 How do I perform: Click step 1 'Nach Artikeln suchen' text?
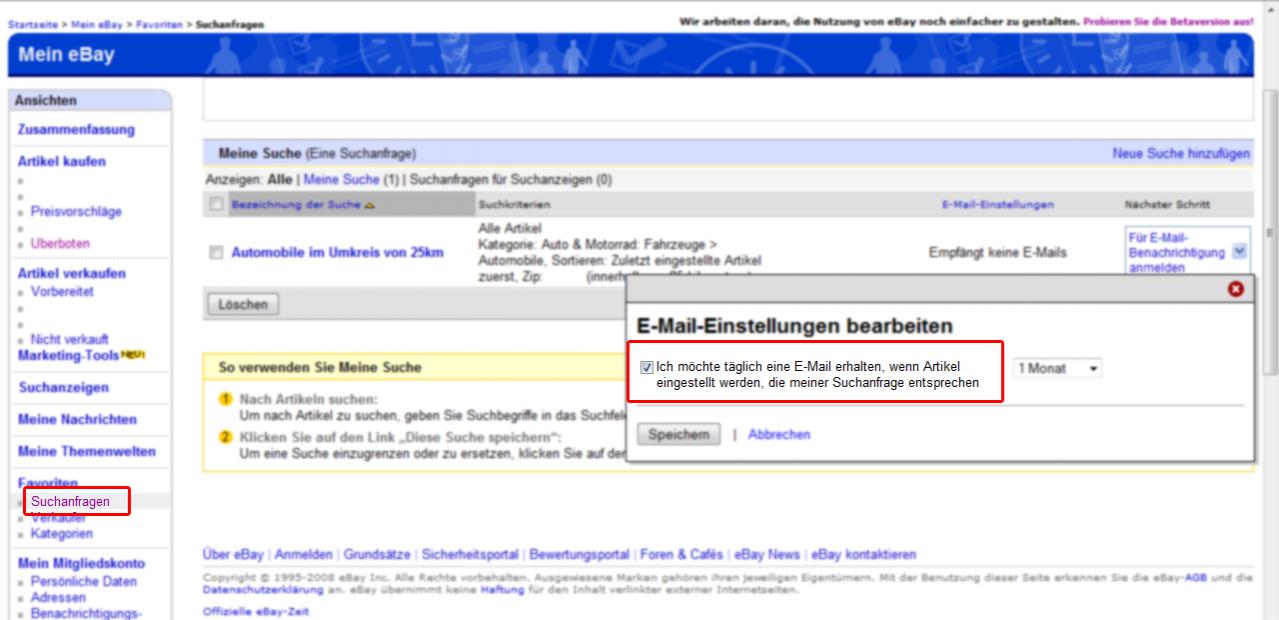pos(309,399)
